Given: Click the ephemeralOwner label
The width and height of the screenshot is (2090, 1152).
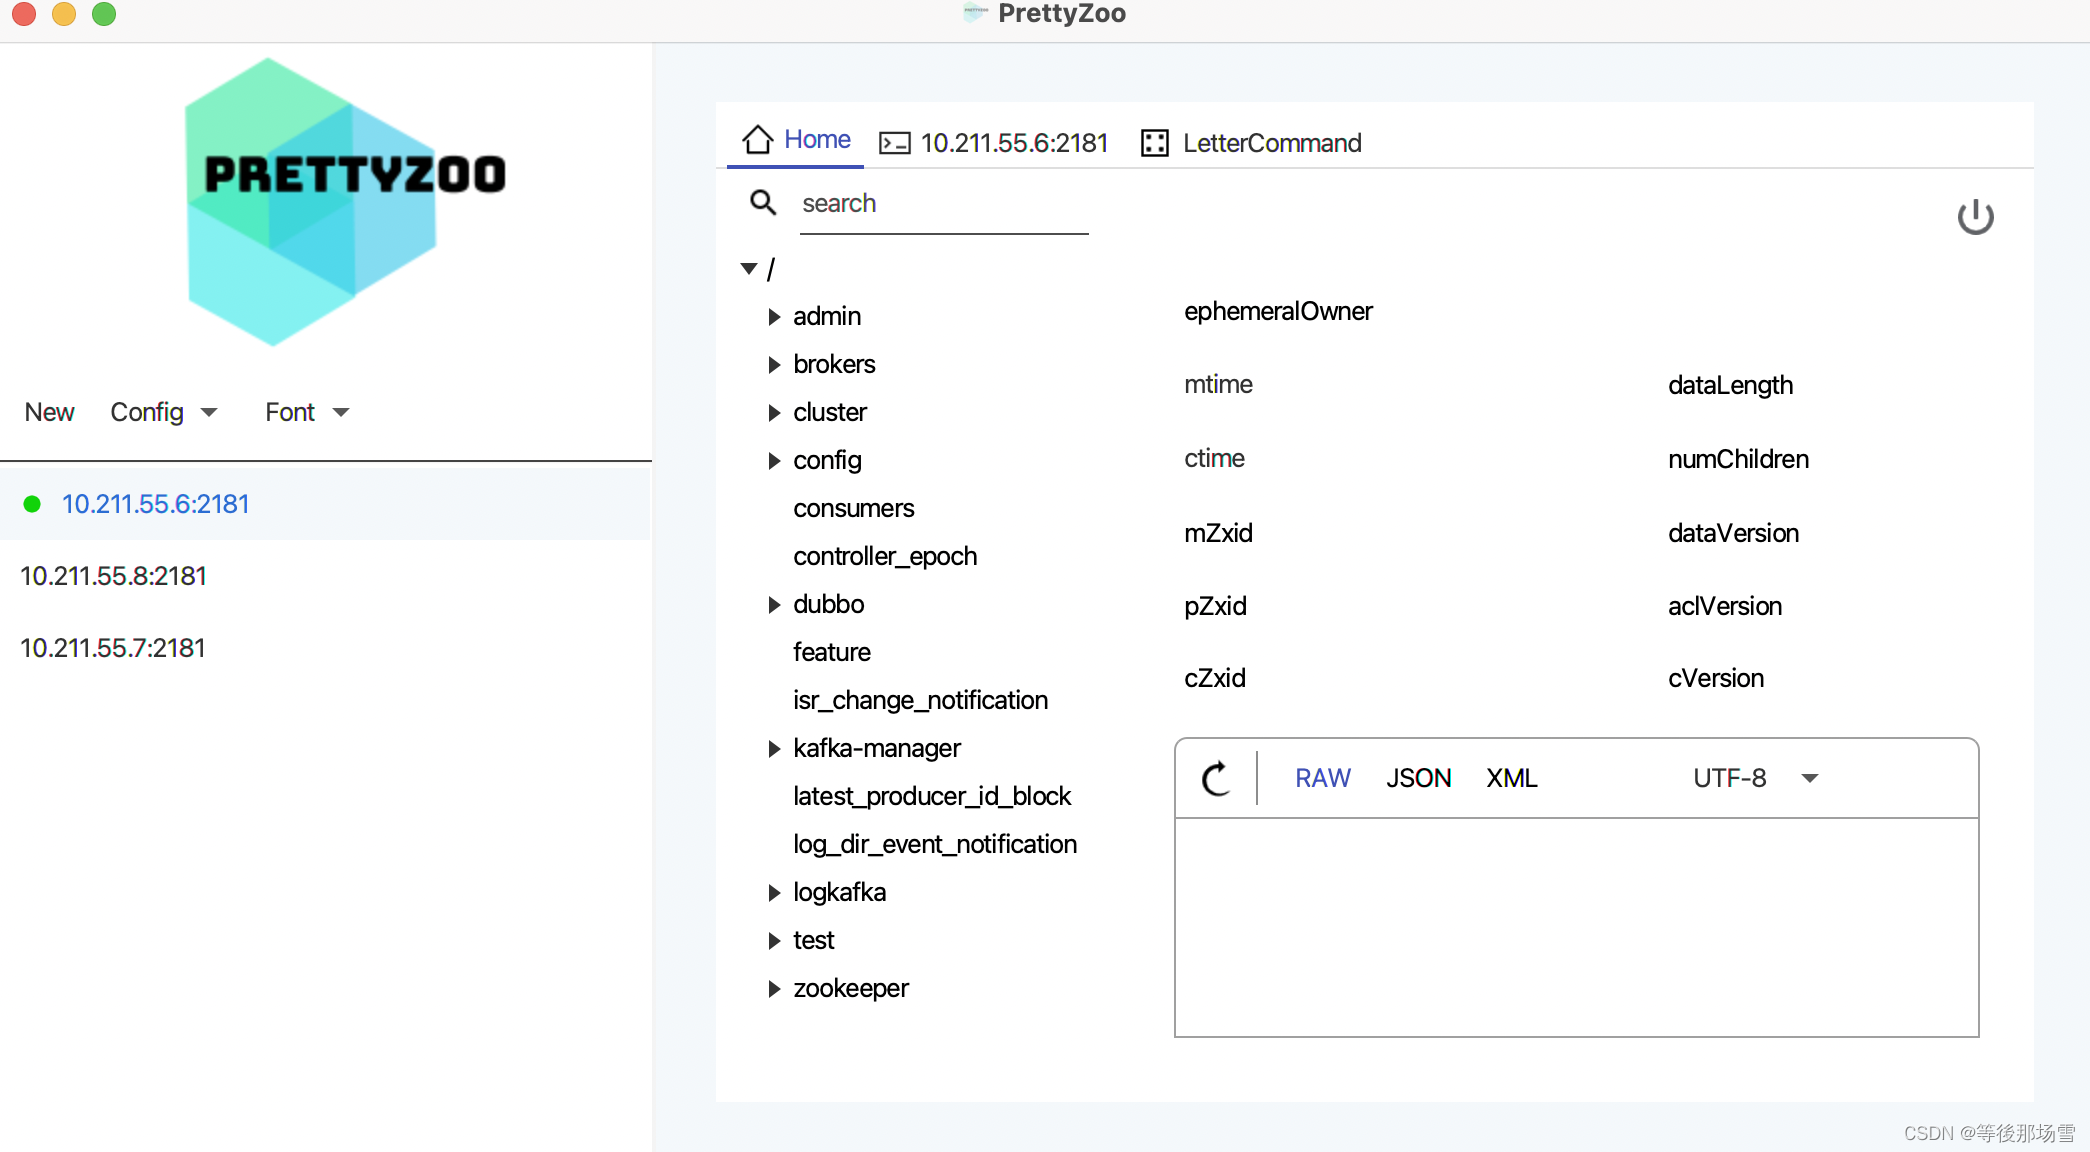Looking at the screenshot, I should [1278, 312].
